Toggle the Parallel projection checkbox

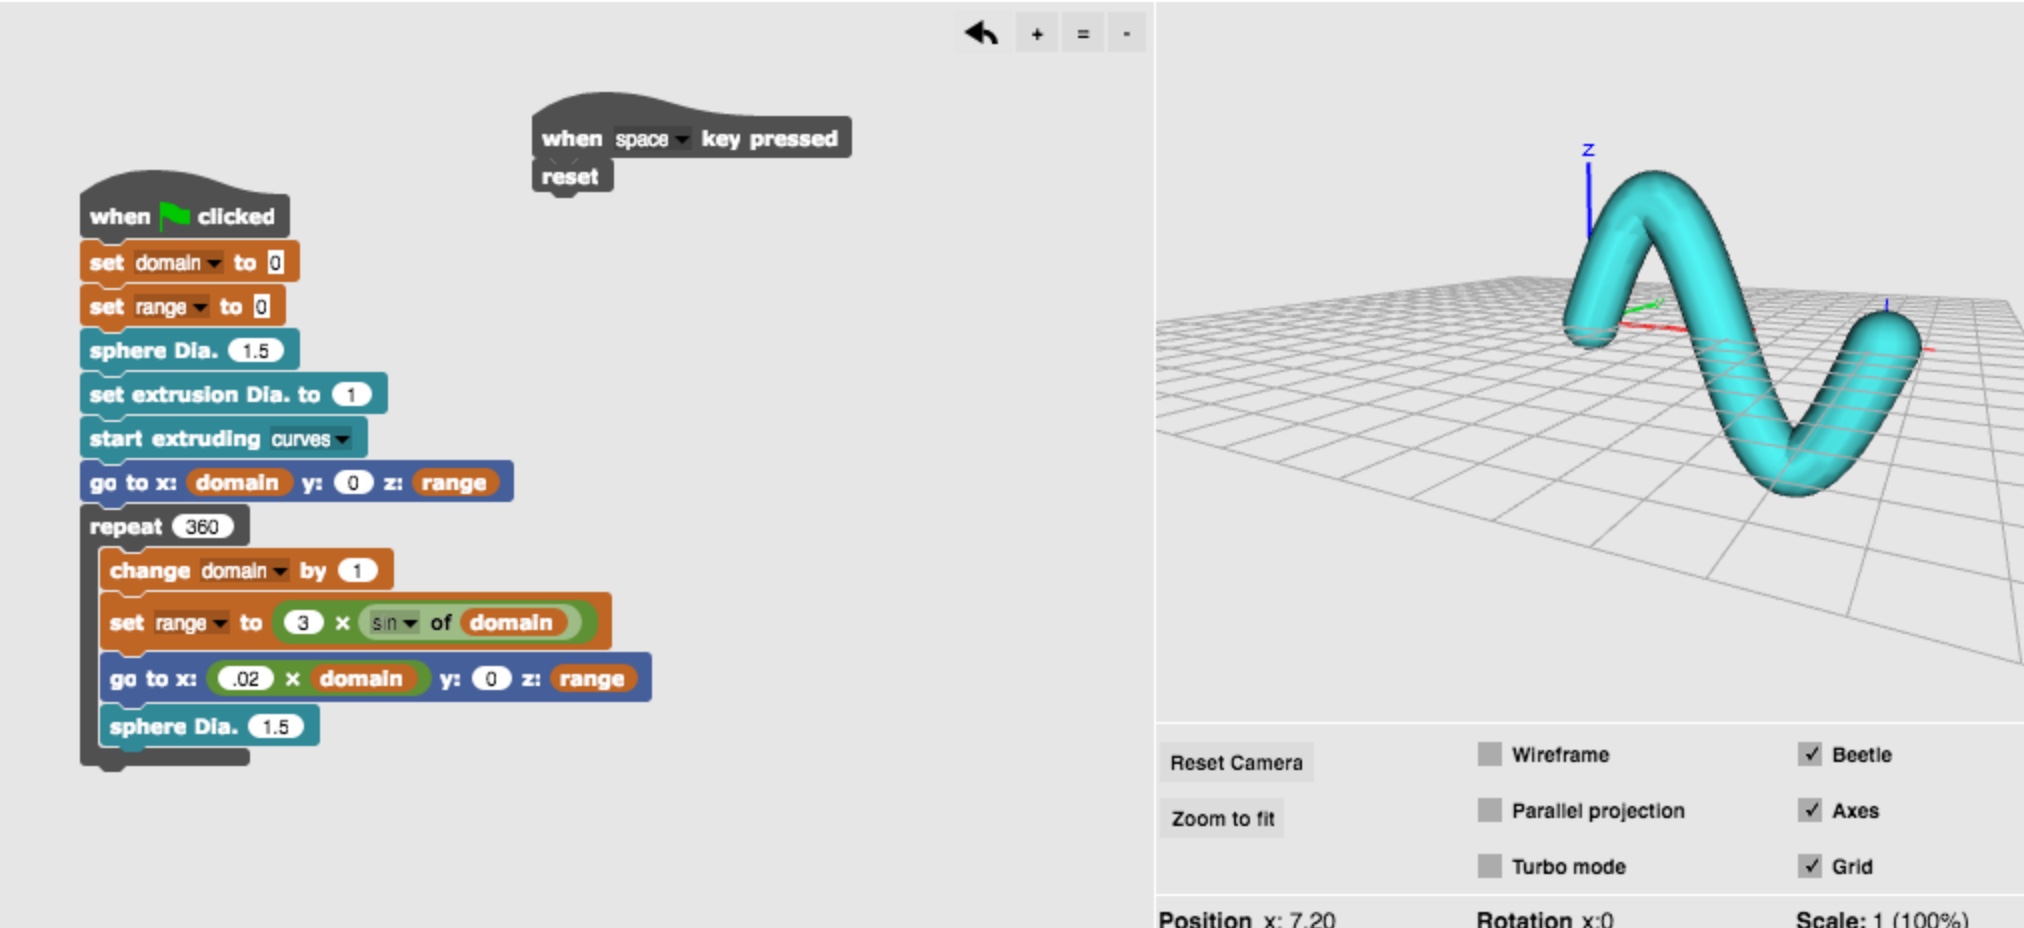click(1489, 810)
